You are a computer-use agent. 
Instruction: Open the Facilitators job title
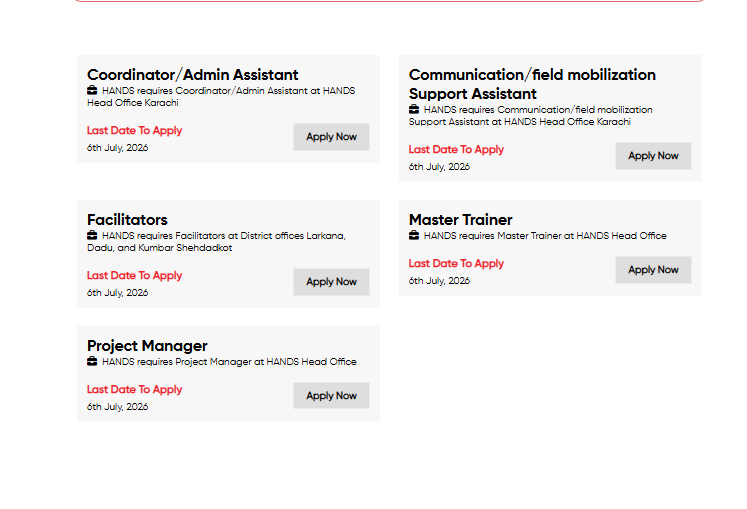(x=127, y=220)
